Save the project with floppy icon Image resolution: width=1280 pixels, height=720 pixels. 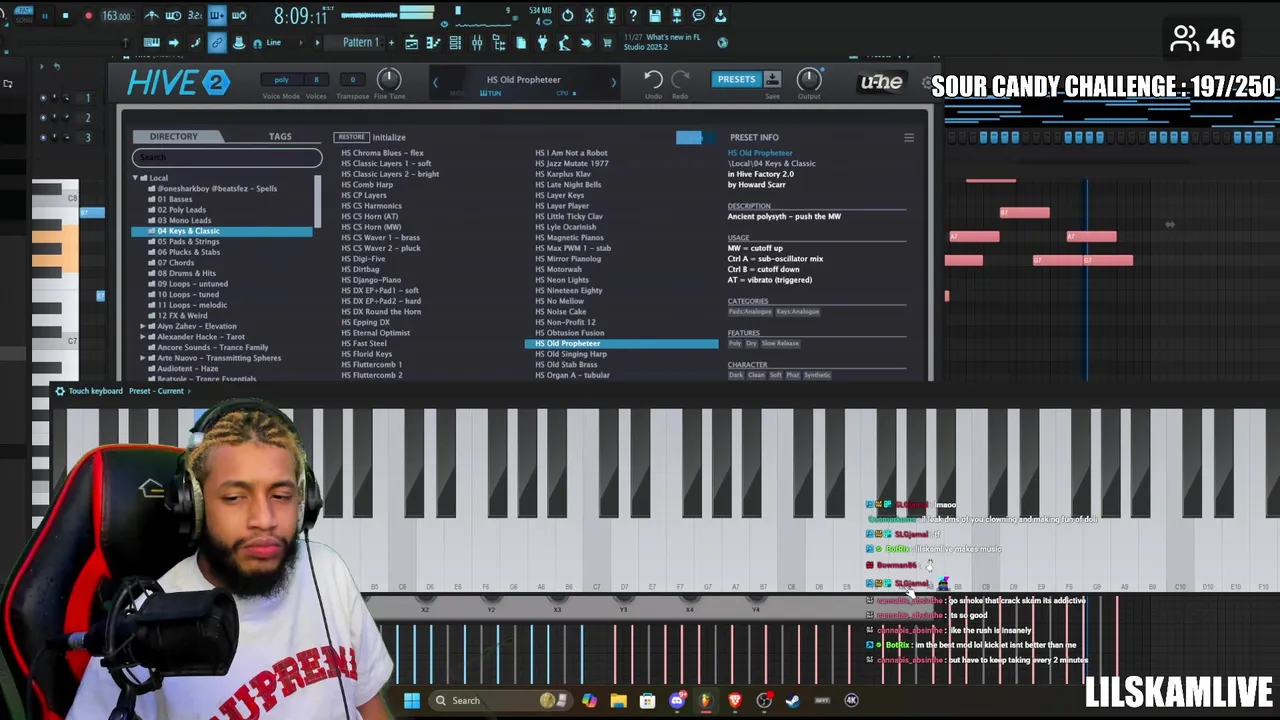[654, 16]
